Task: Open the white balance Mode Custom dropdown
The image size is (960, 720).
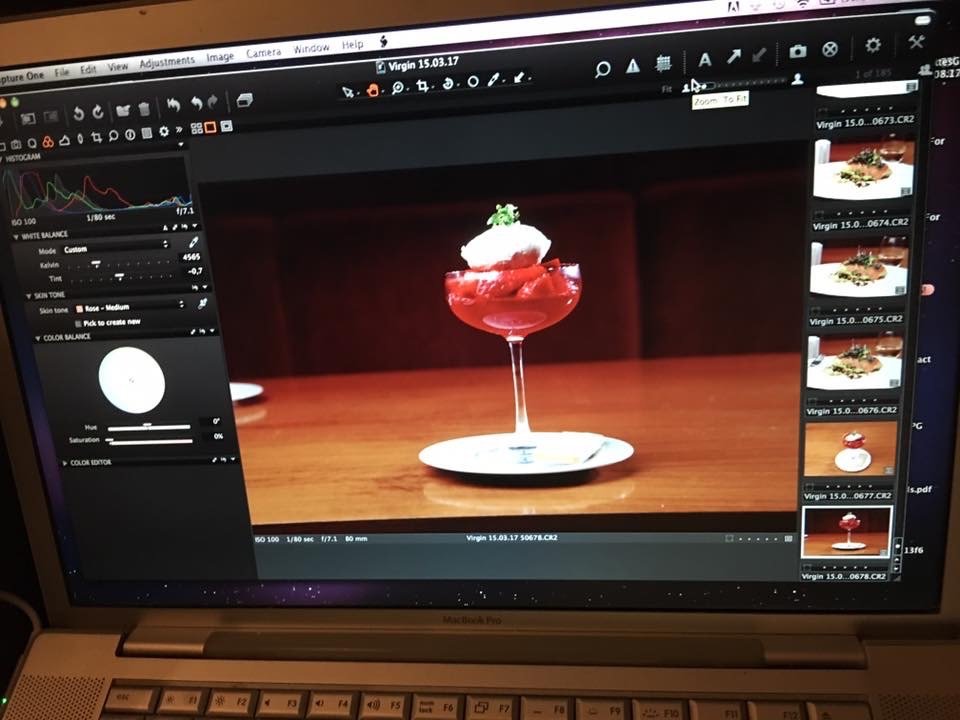Action: (114, 247)
